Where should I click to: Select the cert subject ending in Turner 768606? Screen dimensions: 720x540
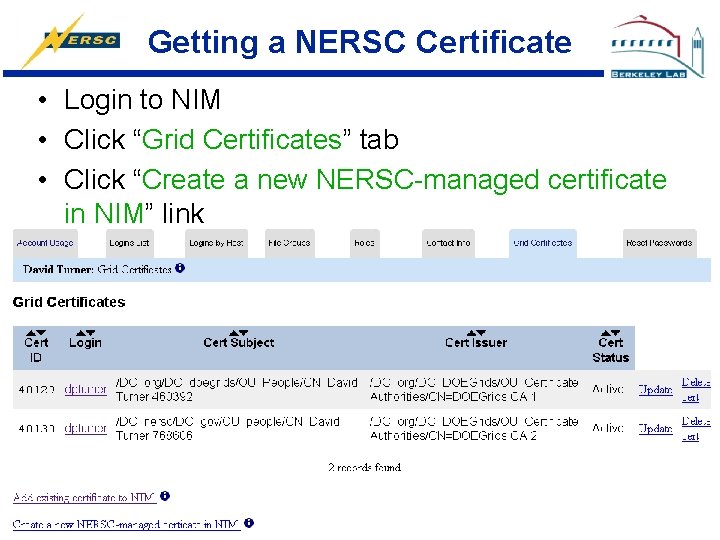tap(228, 428)
